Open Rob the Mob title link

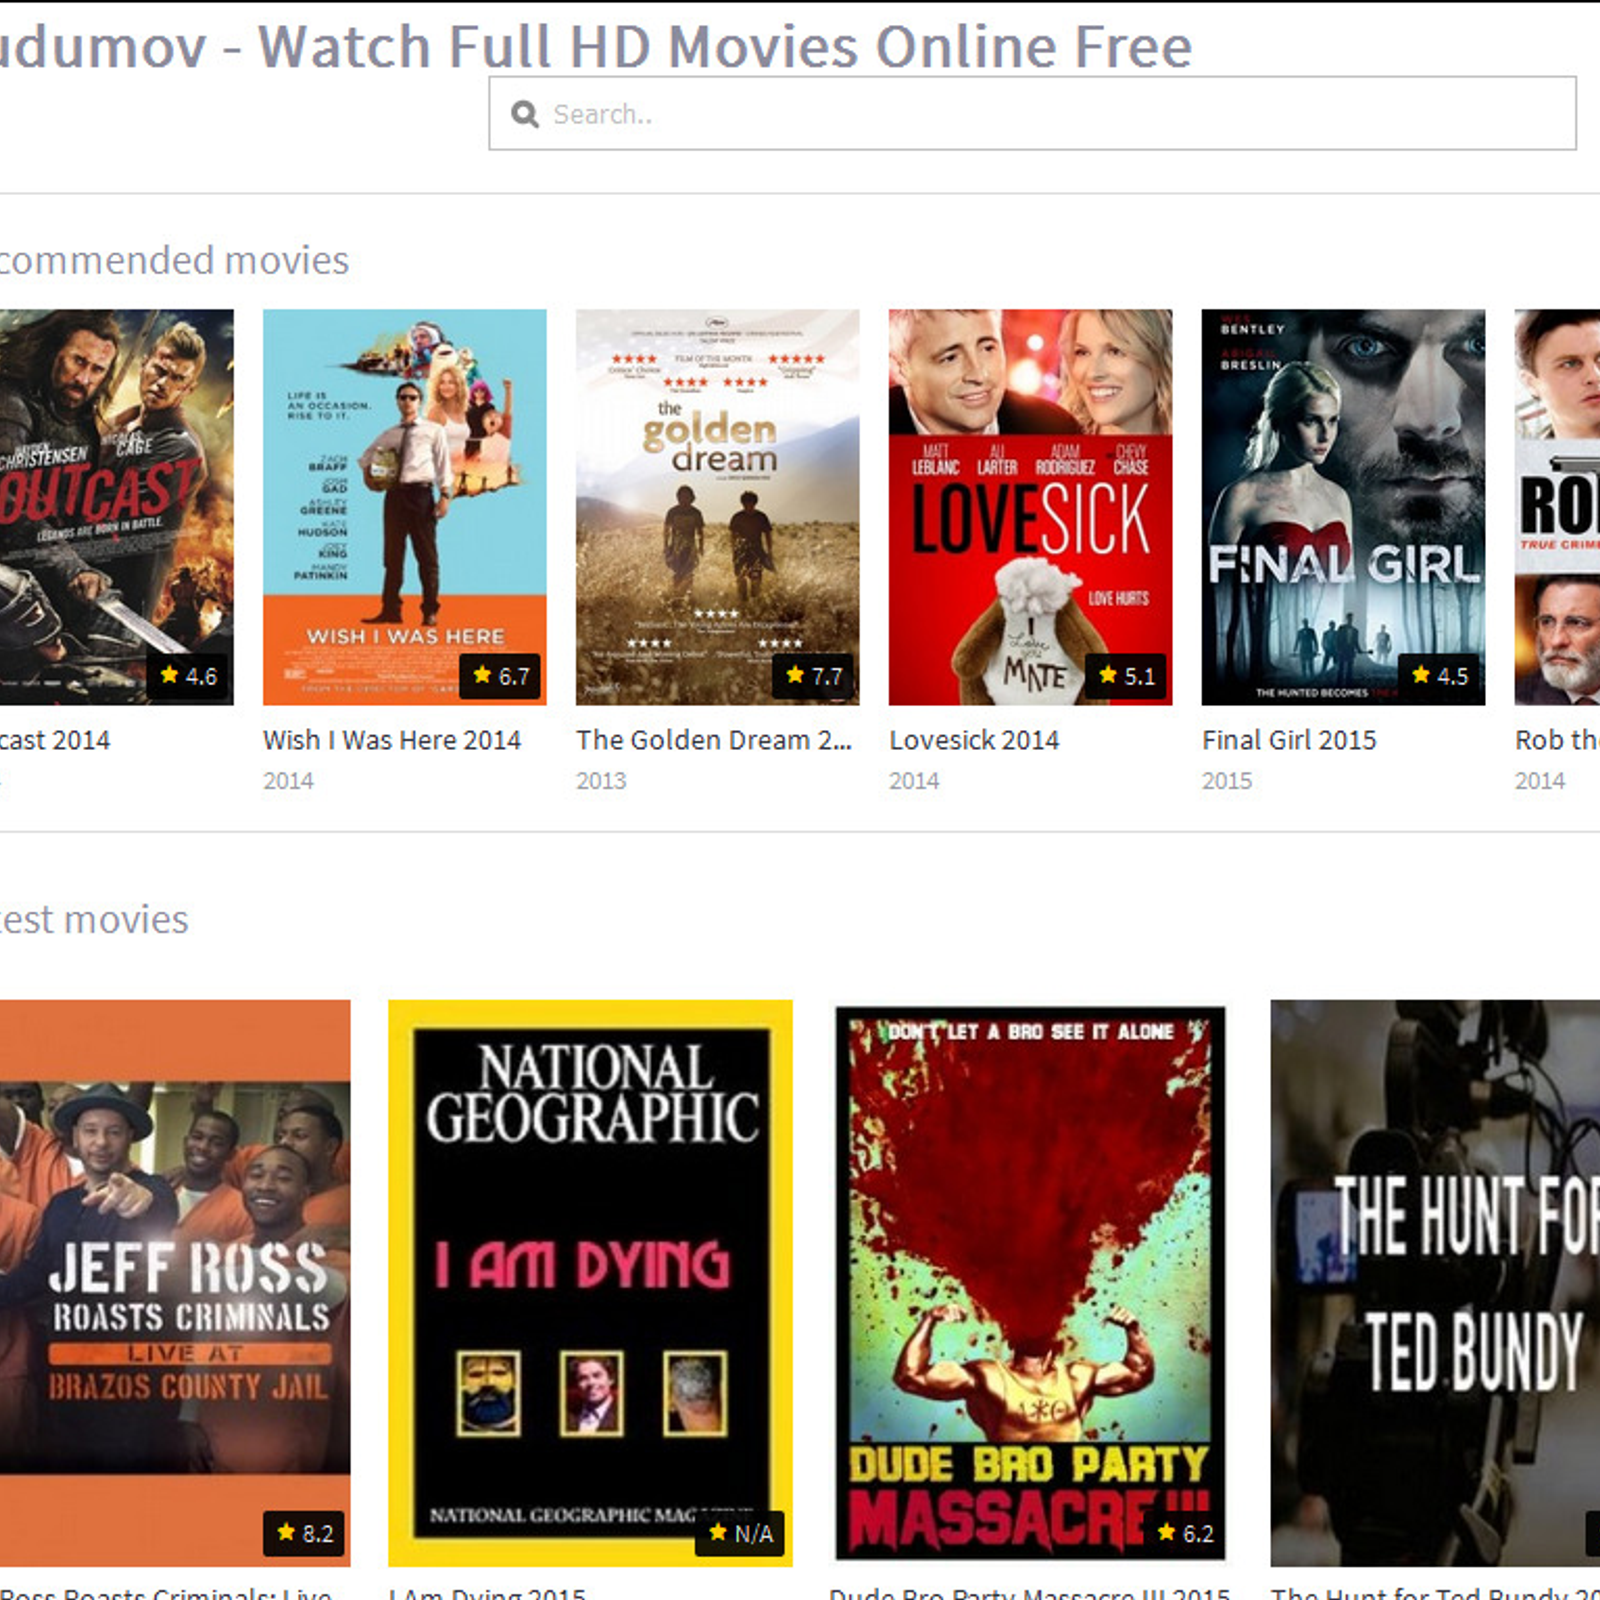(1557, 740)
